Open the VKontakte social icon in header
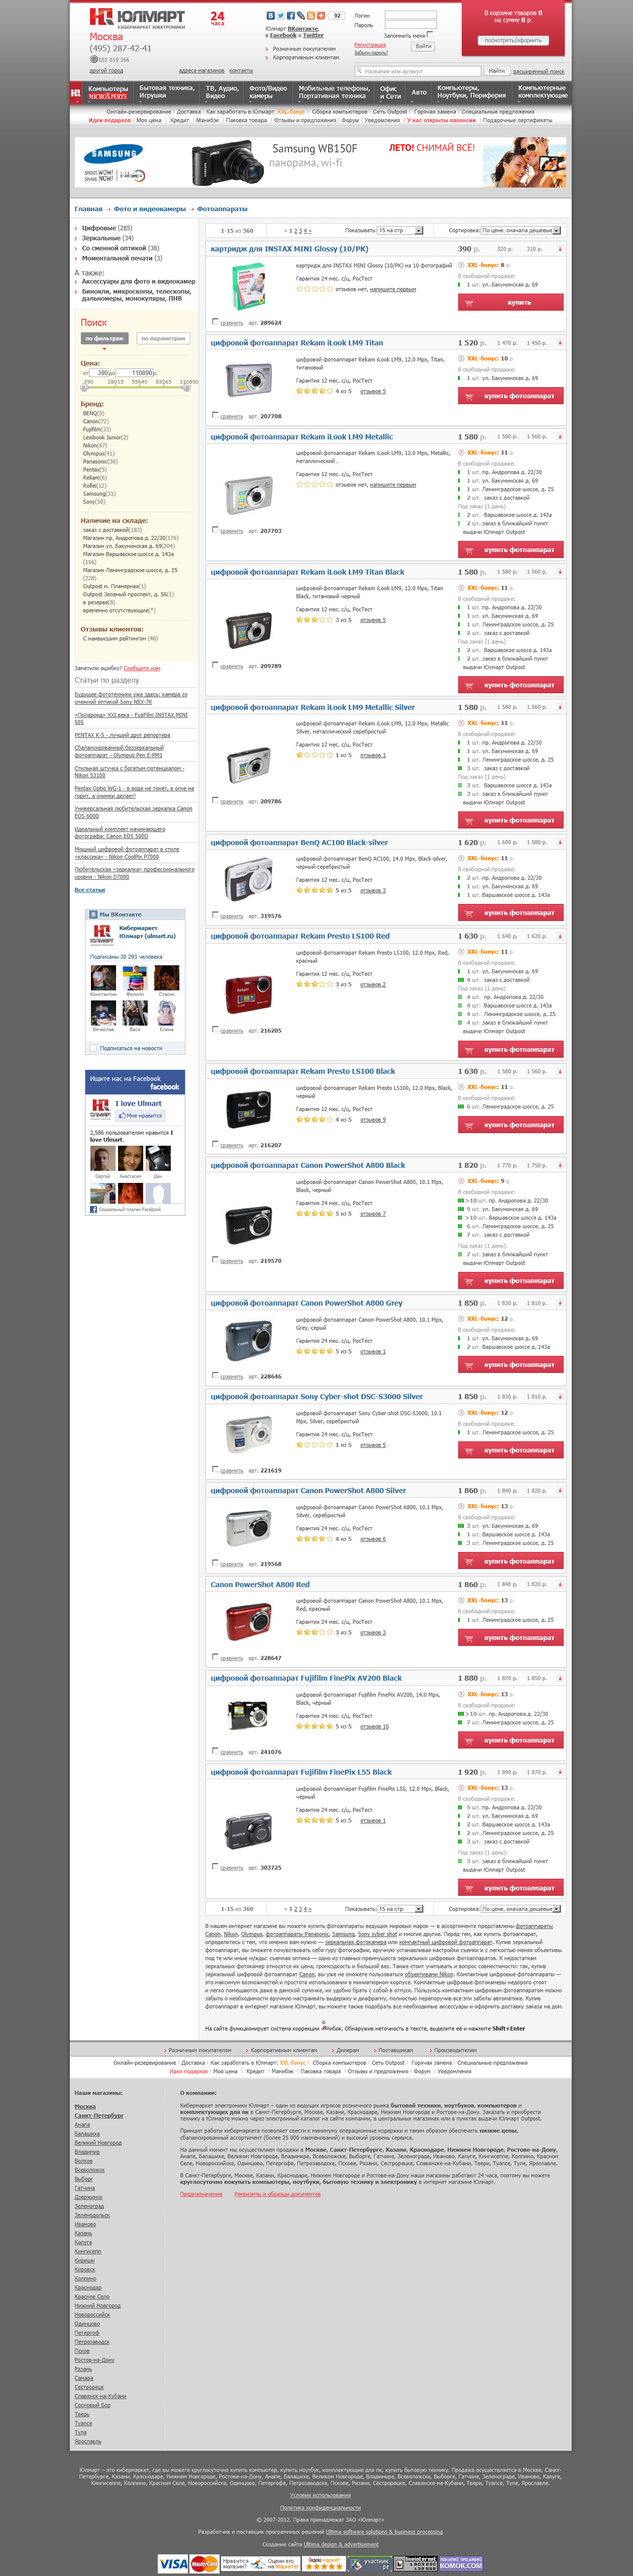 (x=271, y=16)
